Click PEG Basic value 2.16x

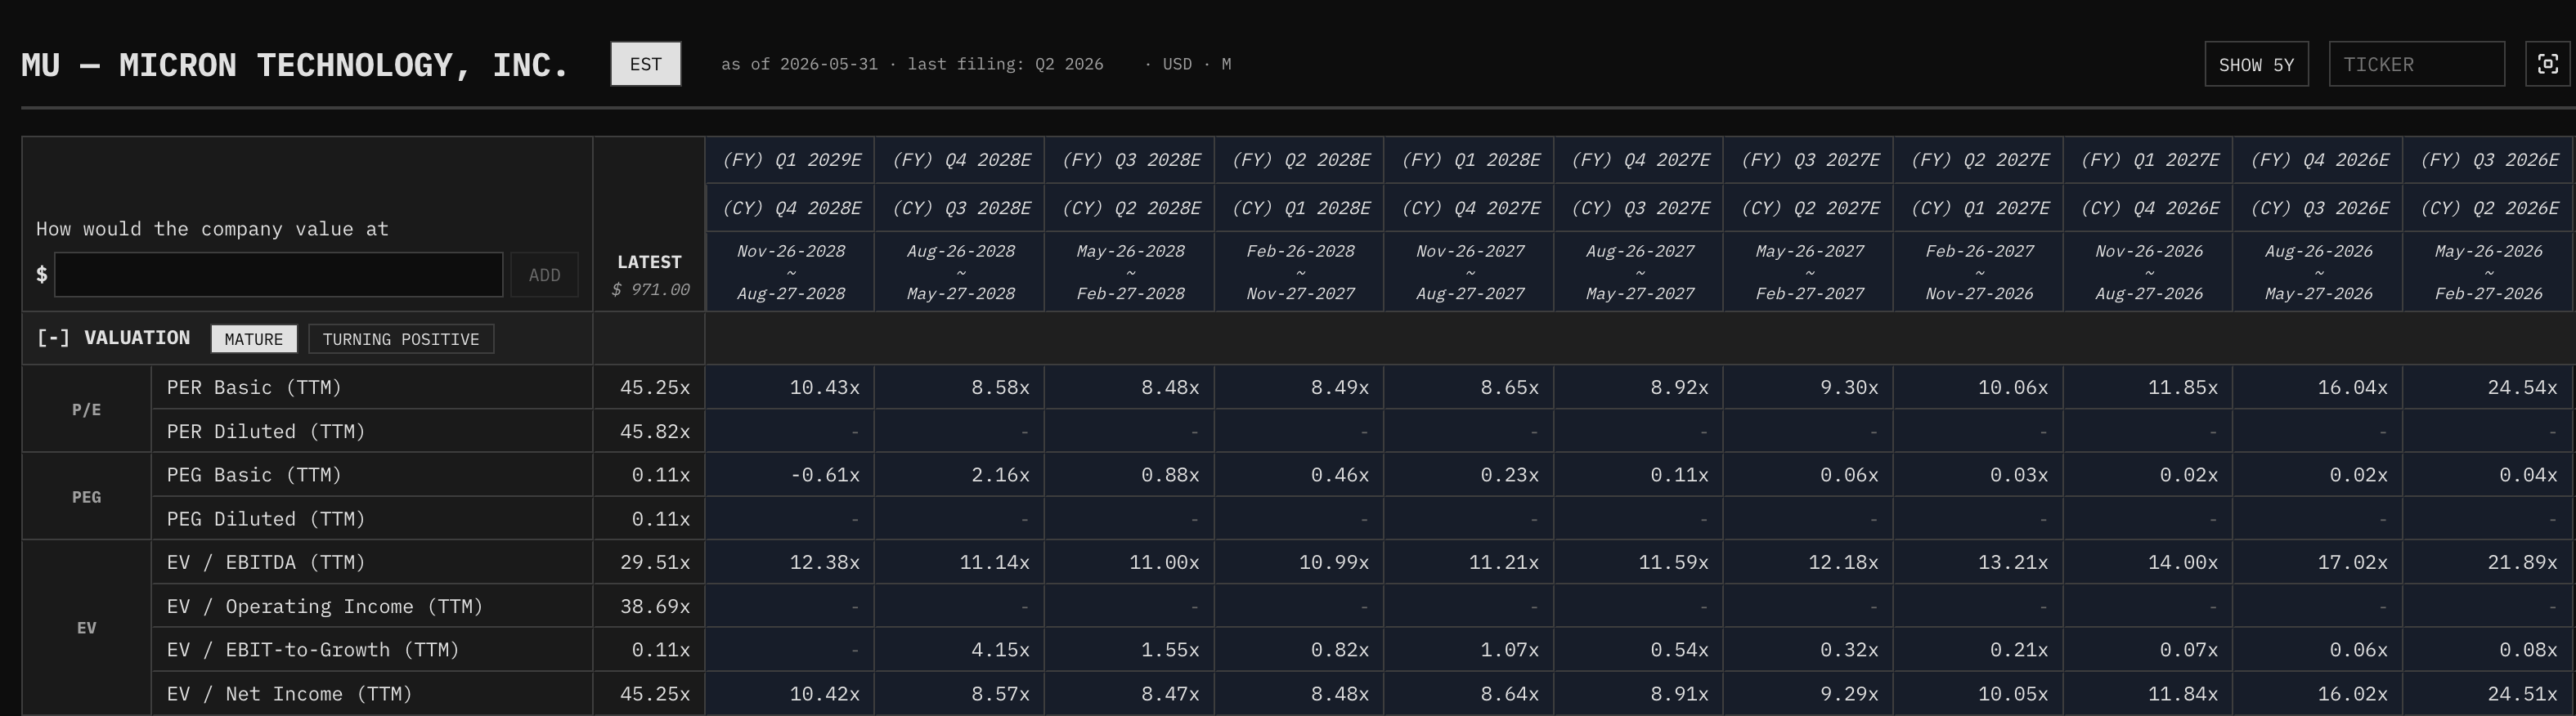click(x=960, y=475)
